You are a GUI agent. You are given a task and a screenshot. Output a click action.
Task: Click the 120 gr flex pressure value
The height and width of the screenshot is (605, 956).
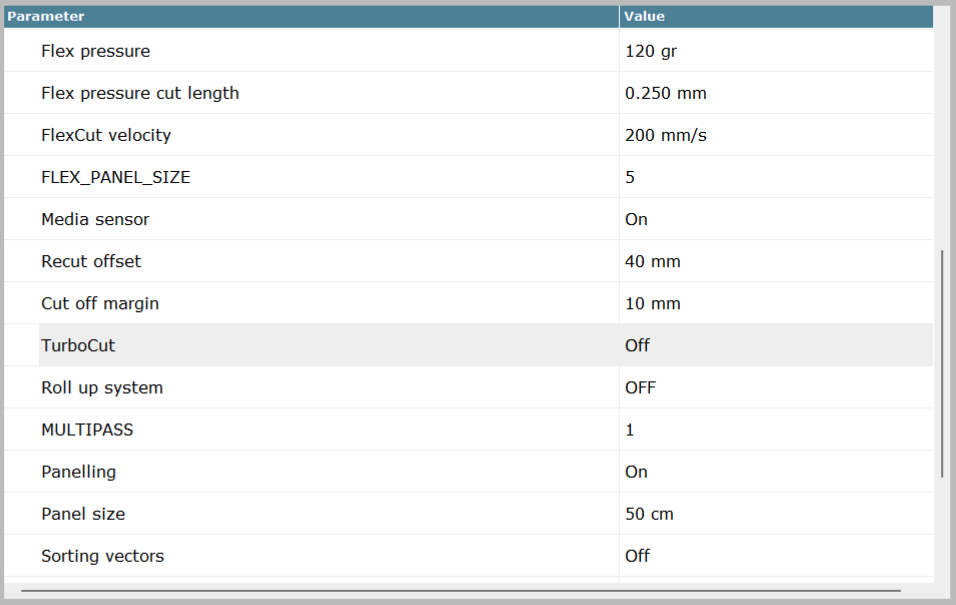(651, 51)
